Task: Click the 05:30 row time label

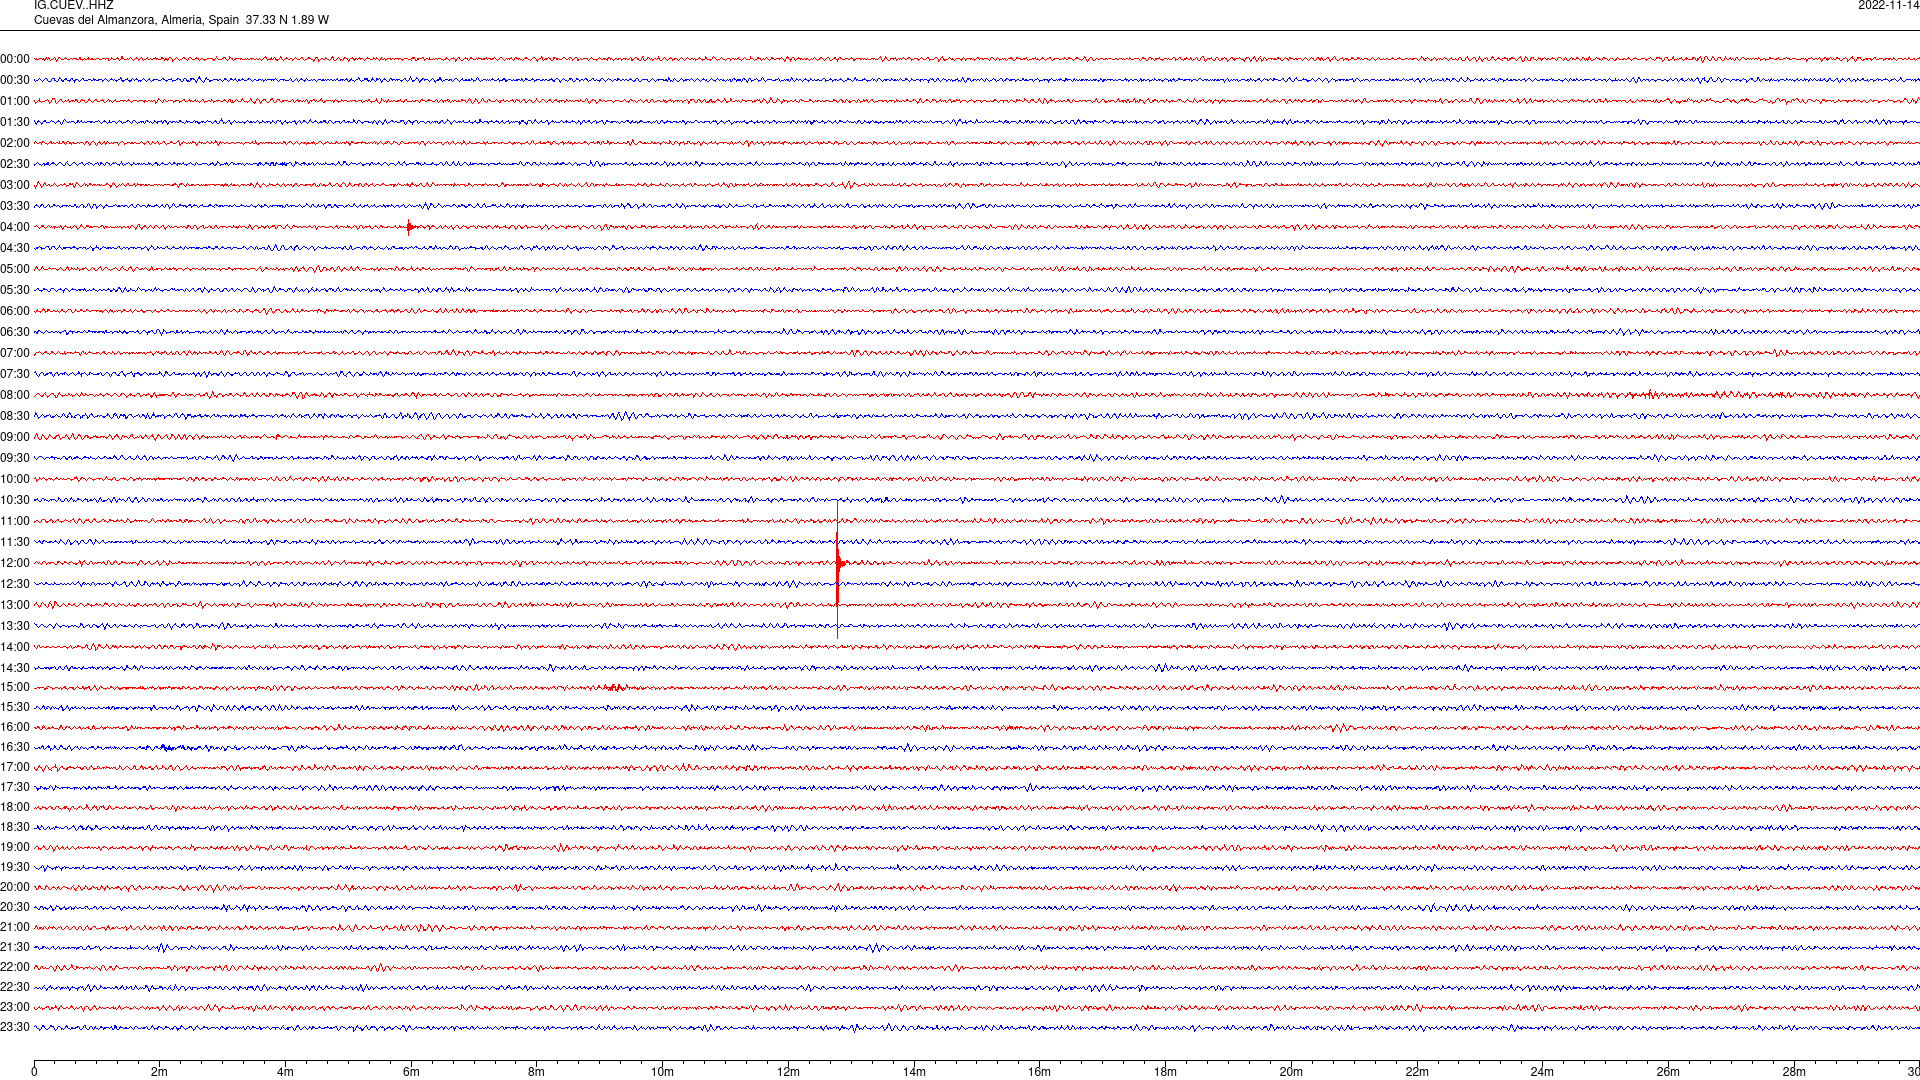Action: click(15, 290)
